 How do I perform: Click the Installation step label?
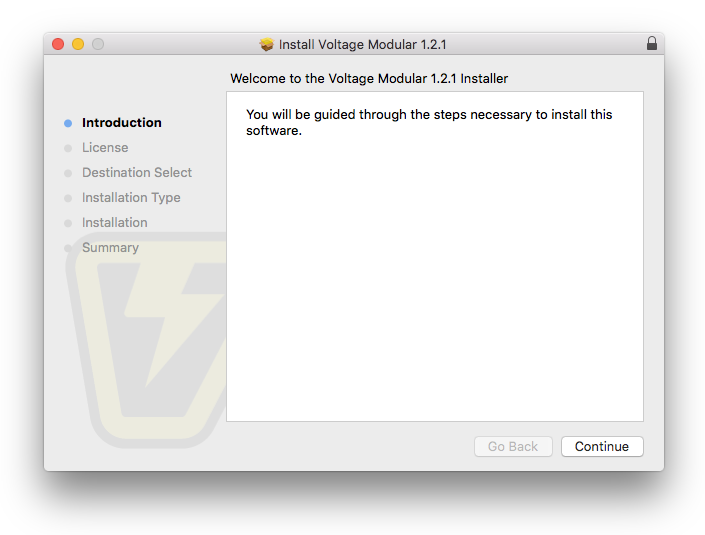tap(114, 223)
